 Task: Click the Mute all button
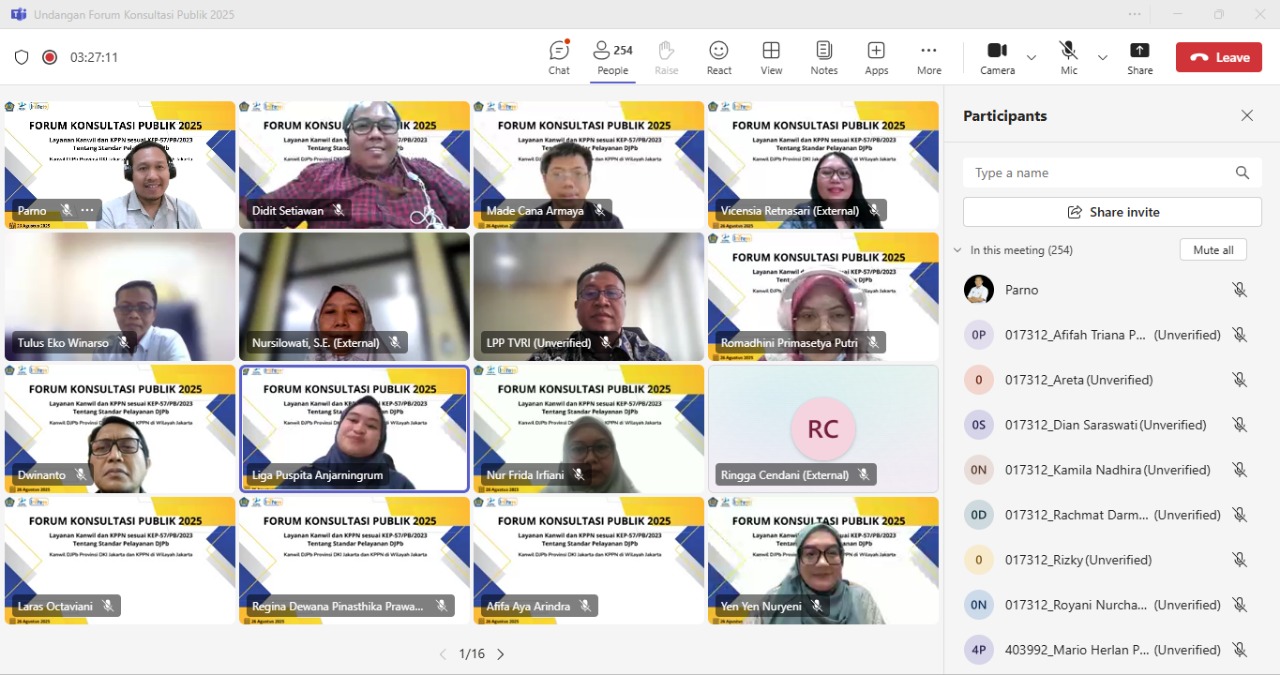pyautogui.click(x=1212, y=250)
